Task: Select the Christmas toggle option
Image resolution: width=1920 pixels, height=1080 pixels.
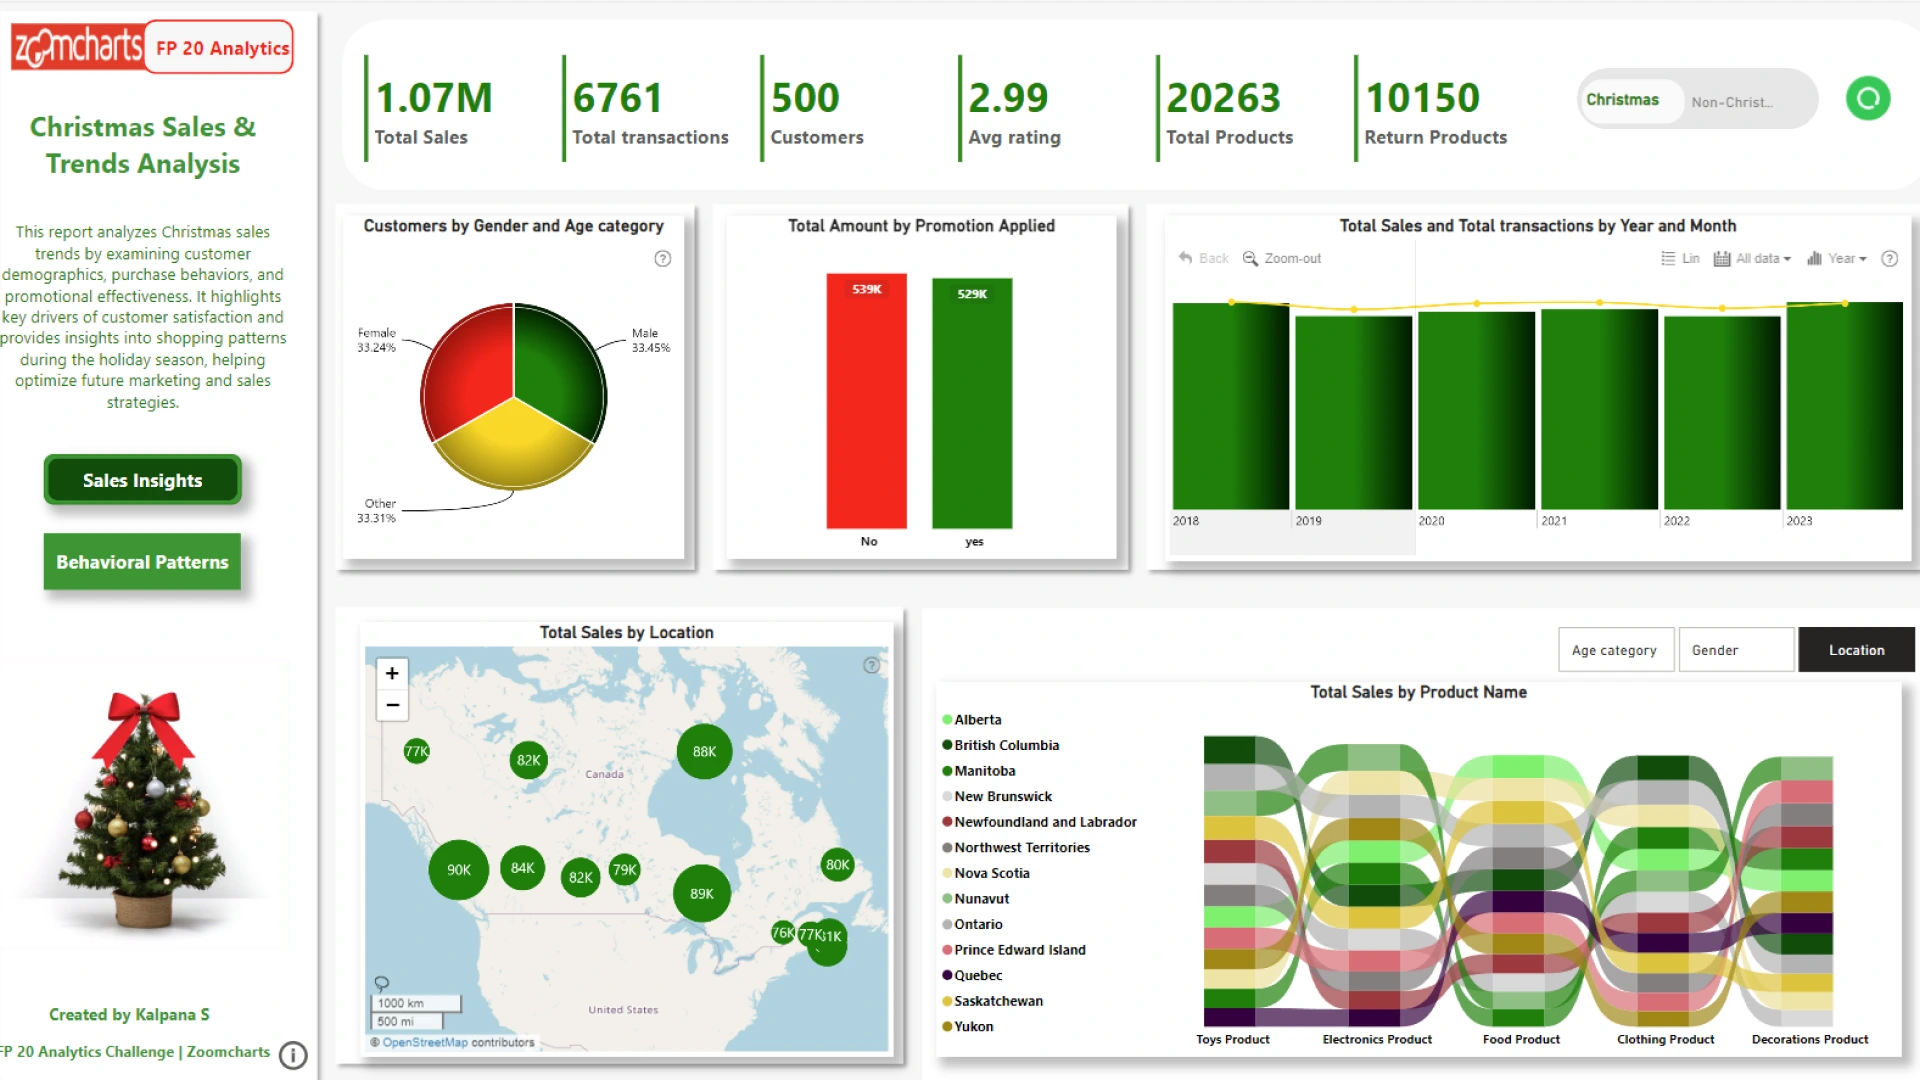Action: pyautogui.click(x=1630, y=100)
